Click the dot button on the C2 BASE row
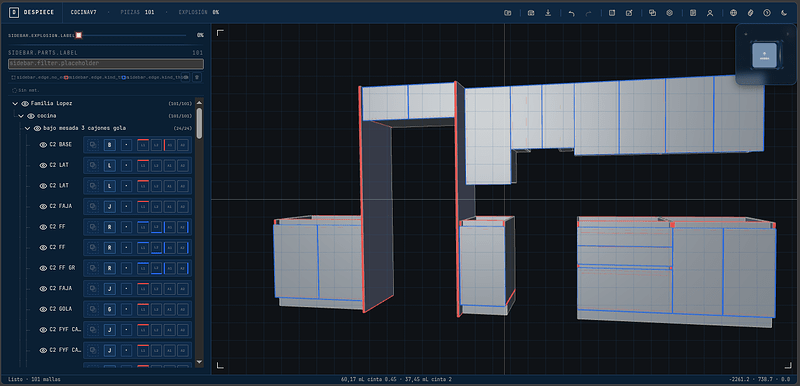 click(x=126, y=145)
